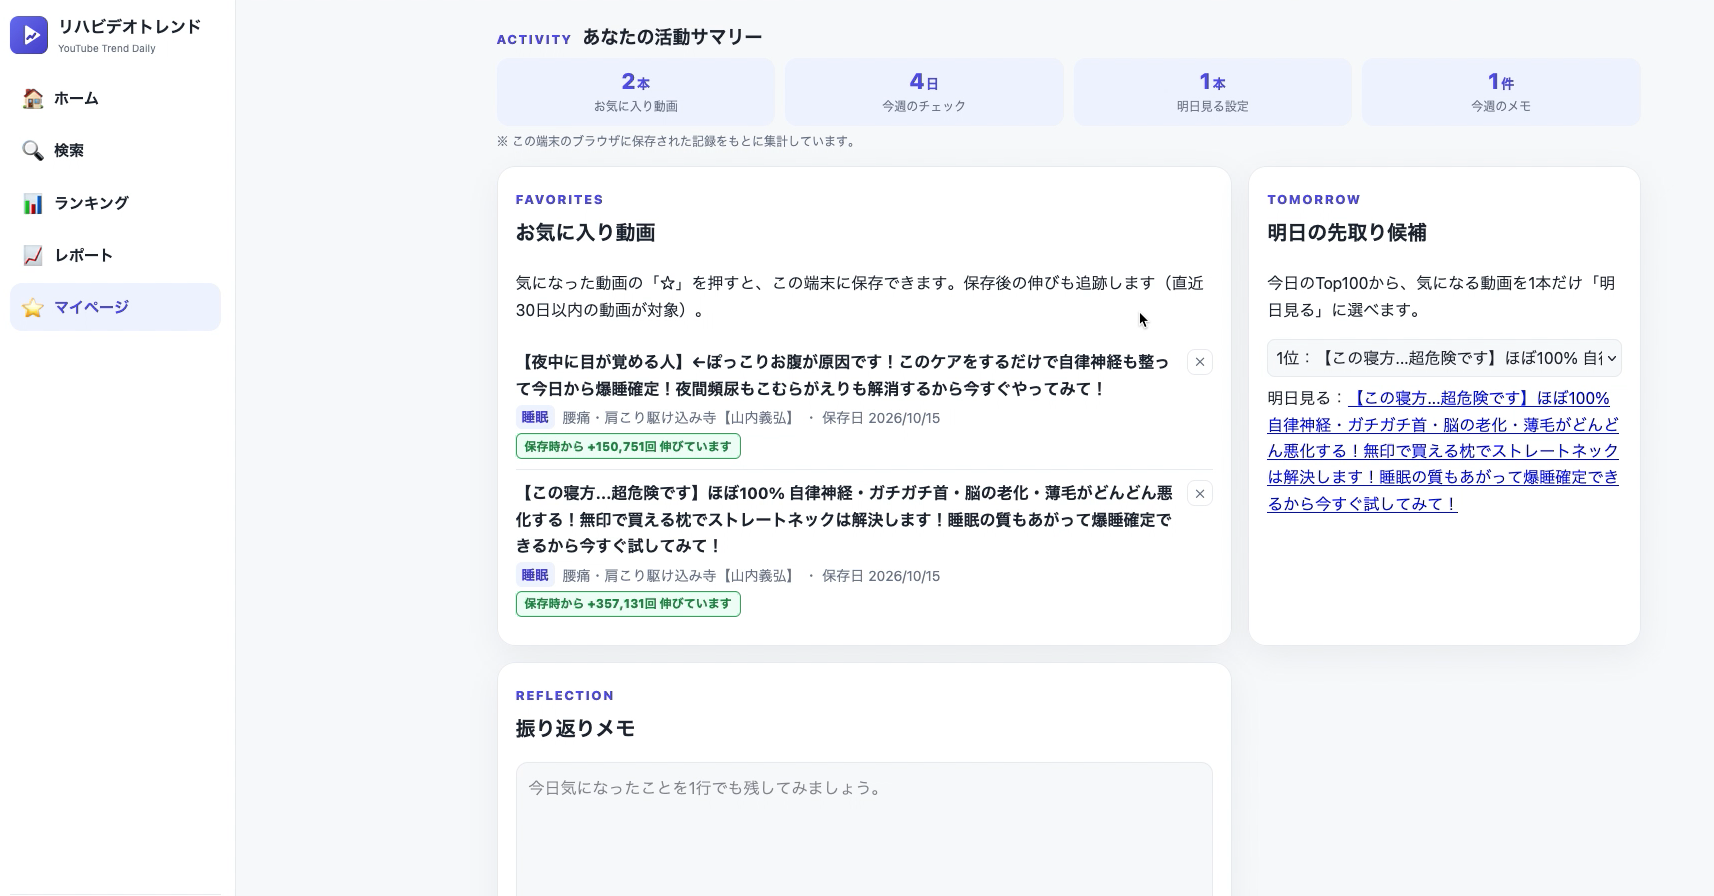The width and height of the screenshot is (1714, 896).
Task: Open the 検索 menu item
Action: coord(115,150)
